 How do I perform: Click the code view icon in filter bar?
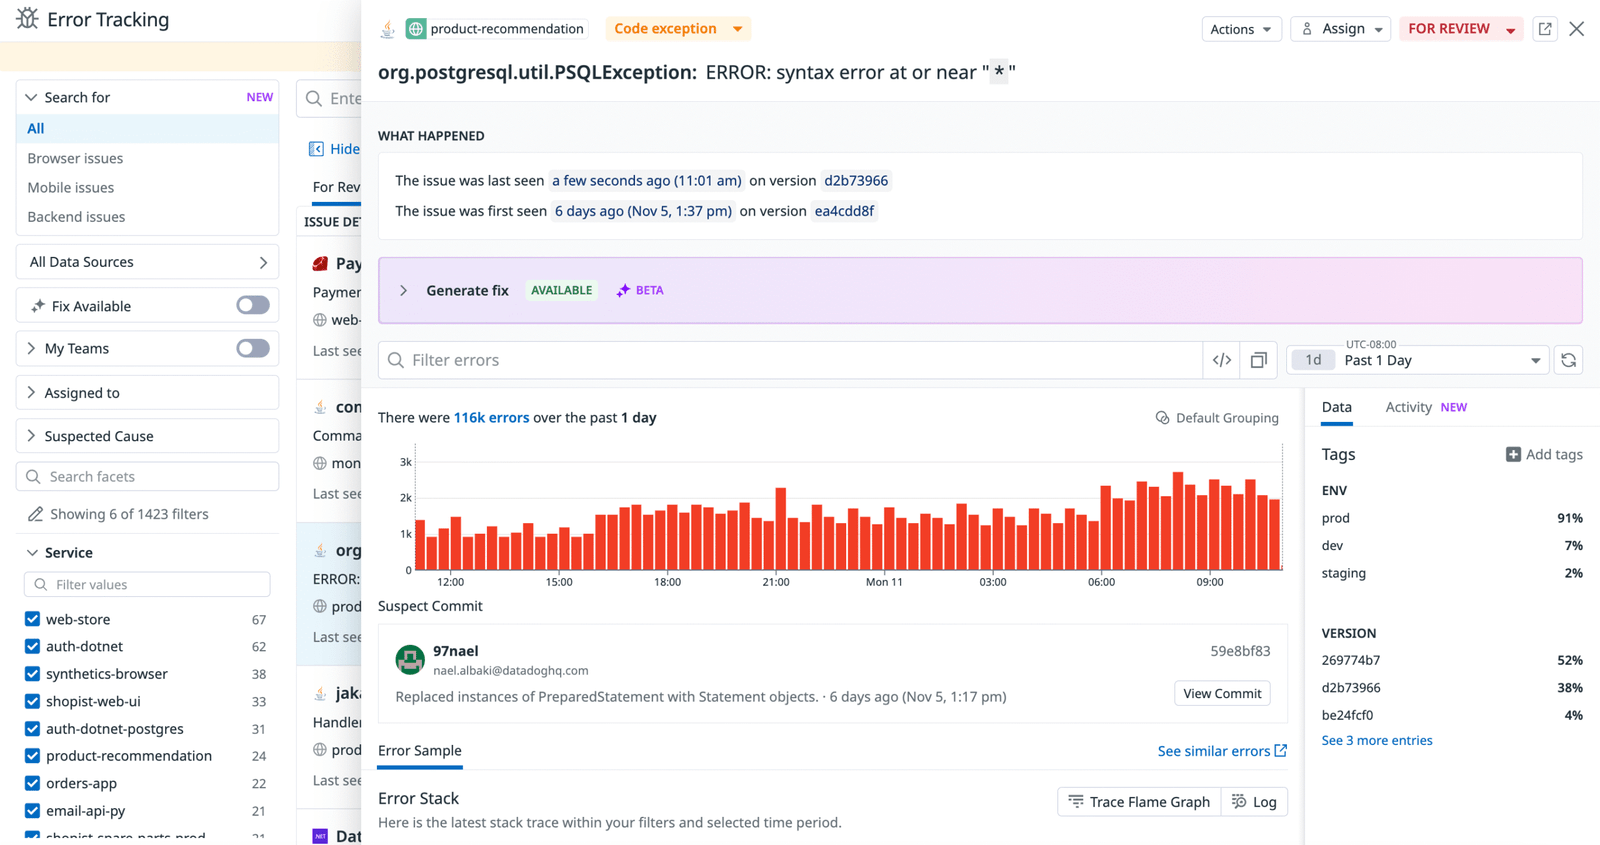(x=1221, y=360)
